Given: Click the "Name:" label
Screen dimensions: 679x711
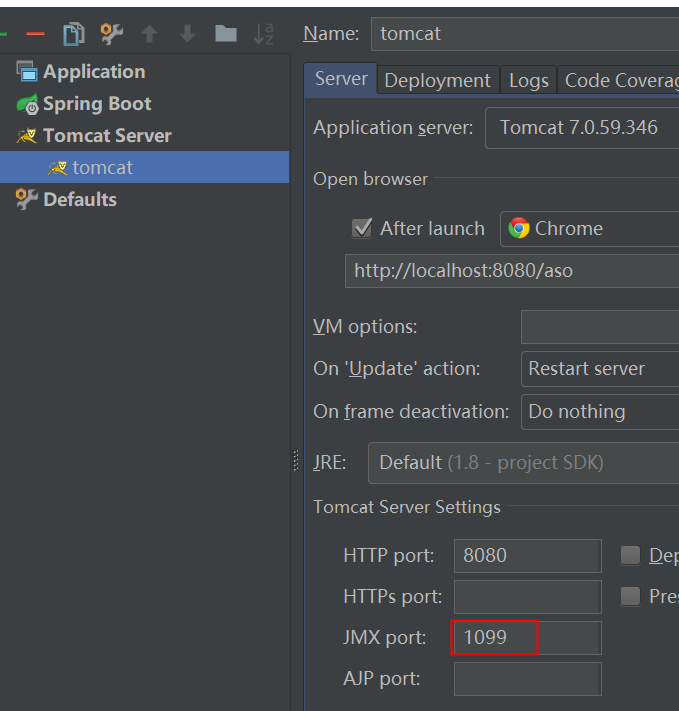Looking at the screenshot, I should pos(331,34).
